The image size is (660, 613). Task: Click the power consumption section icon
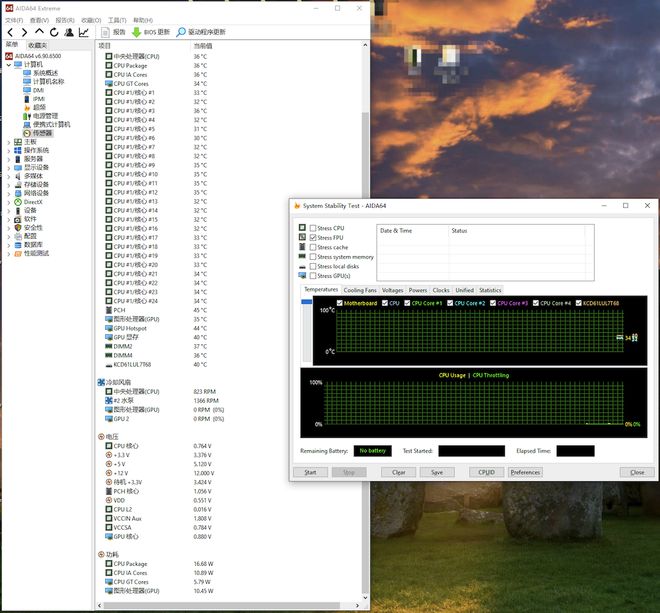coord(101,554)
